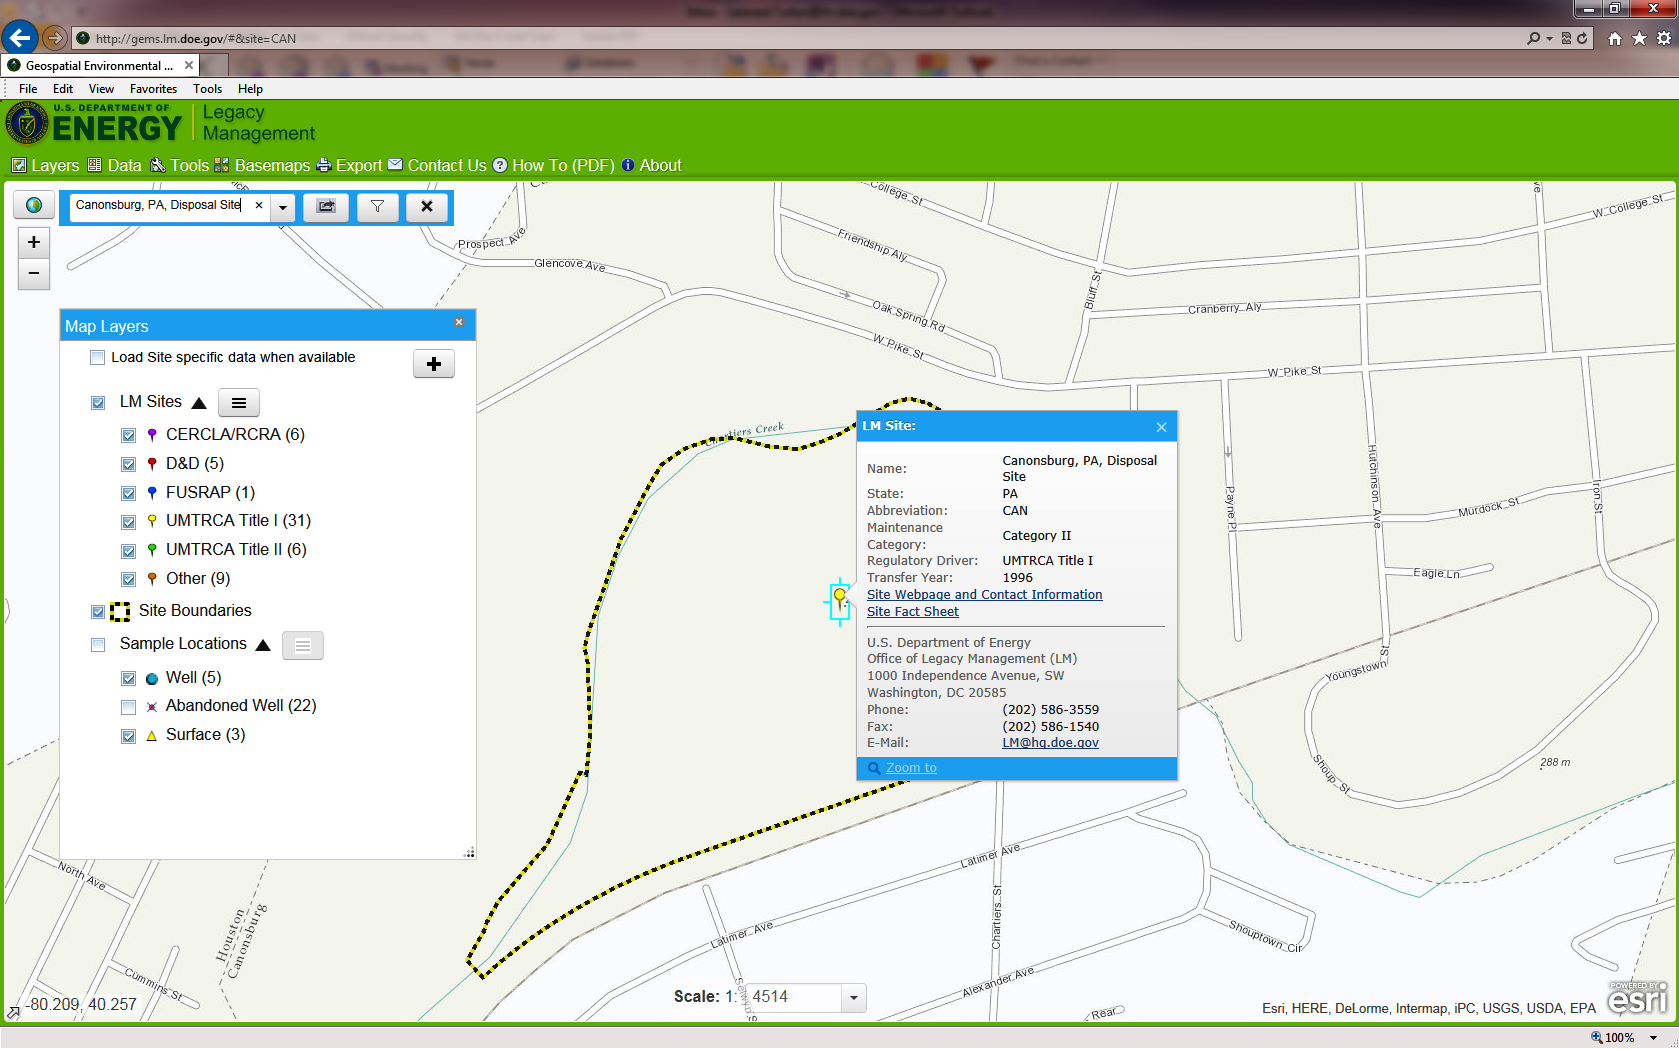Open Sample Locations options menu icon
Screen dimensions: 1679x1049
[303, 646]
